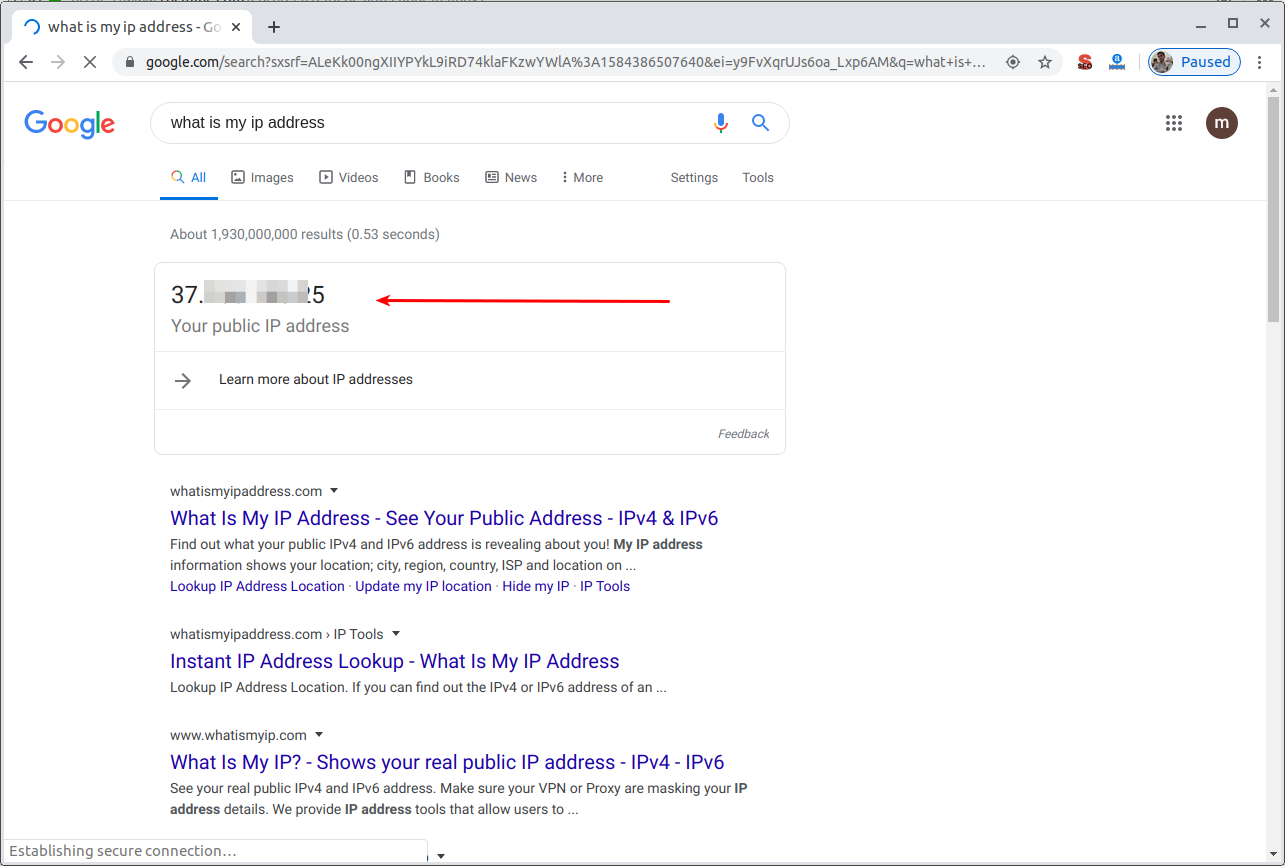Screen dimensions: 1285x866
Task: Click the 'www.whatismyip.com' site address
Action: tap(238, 735)
